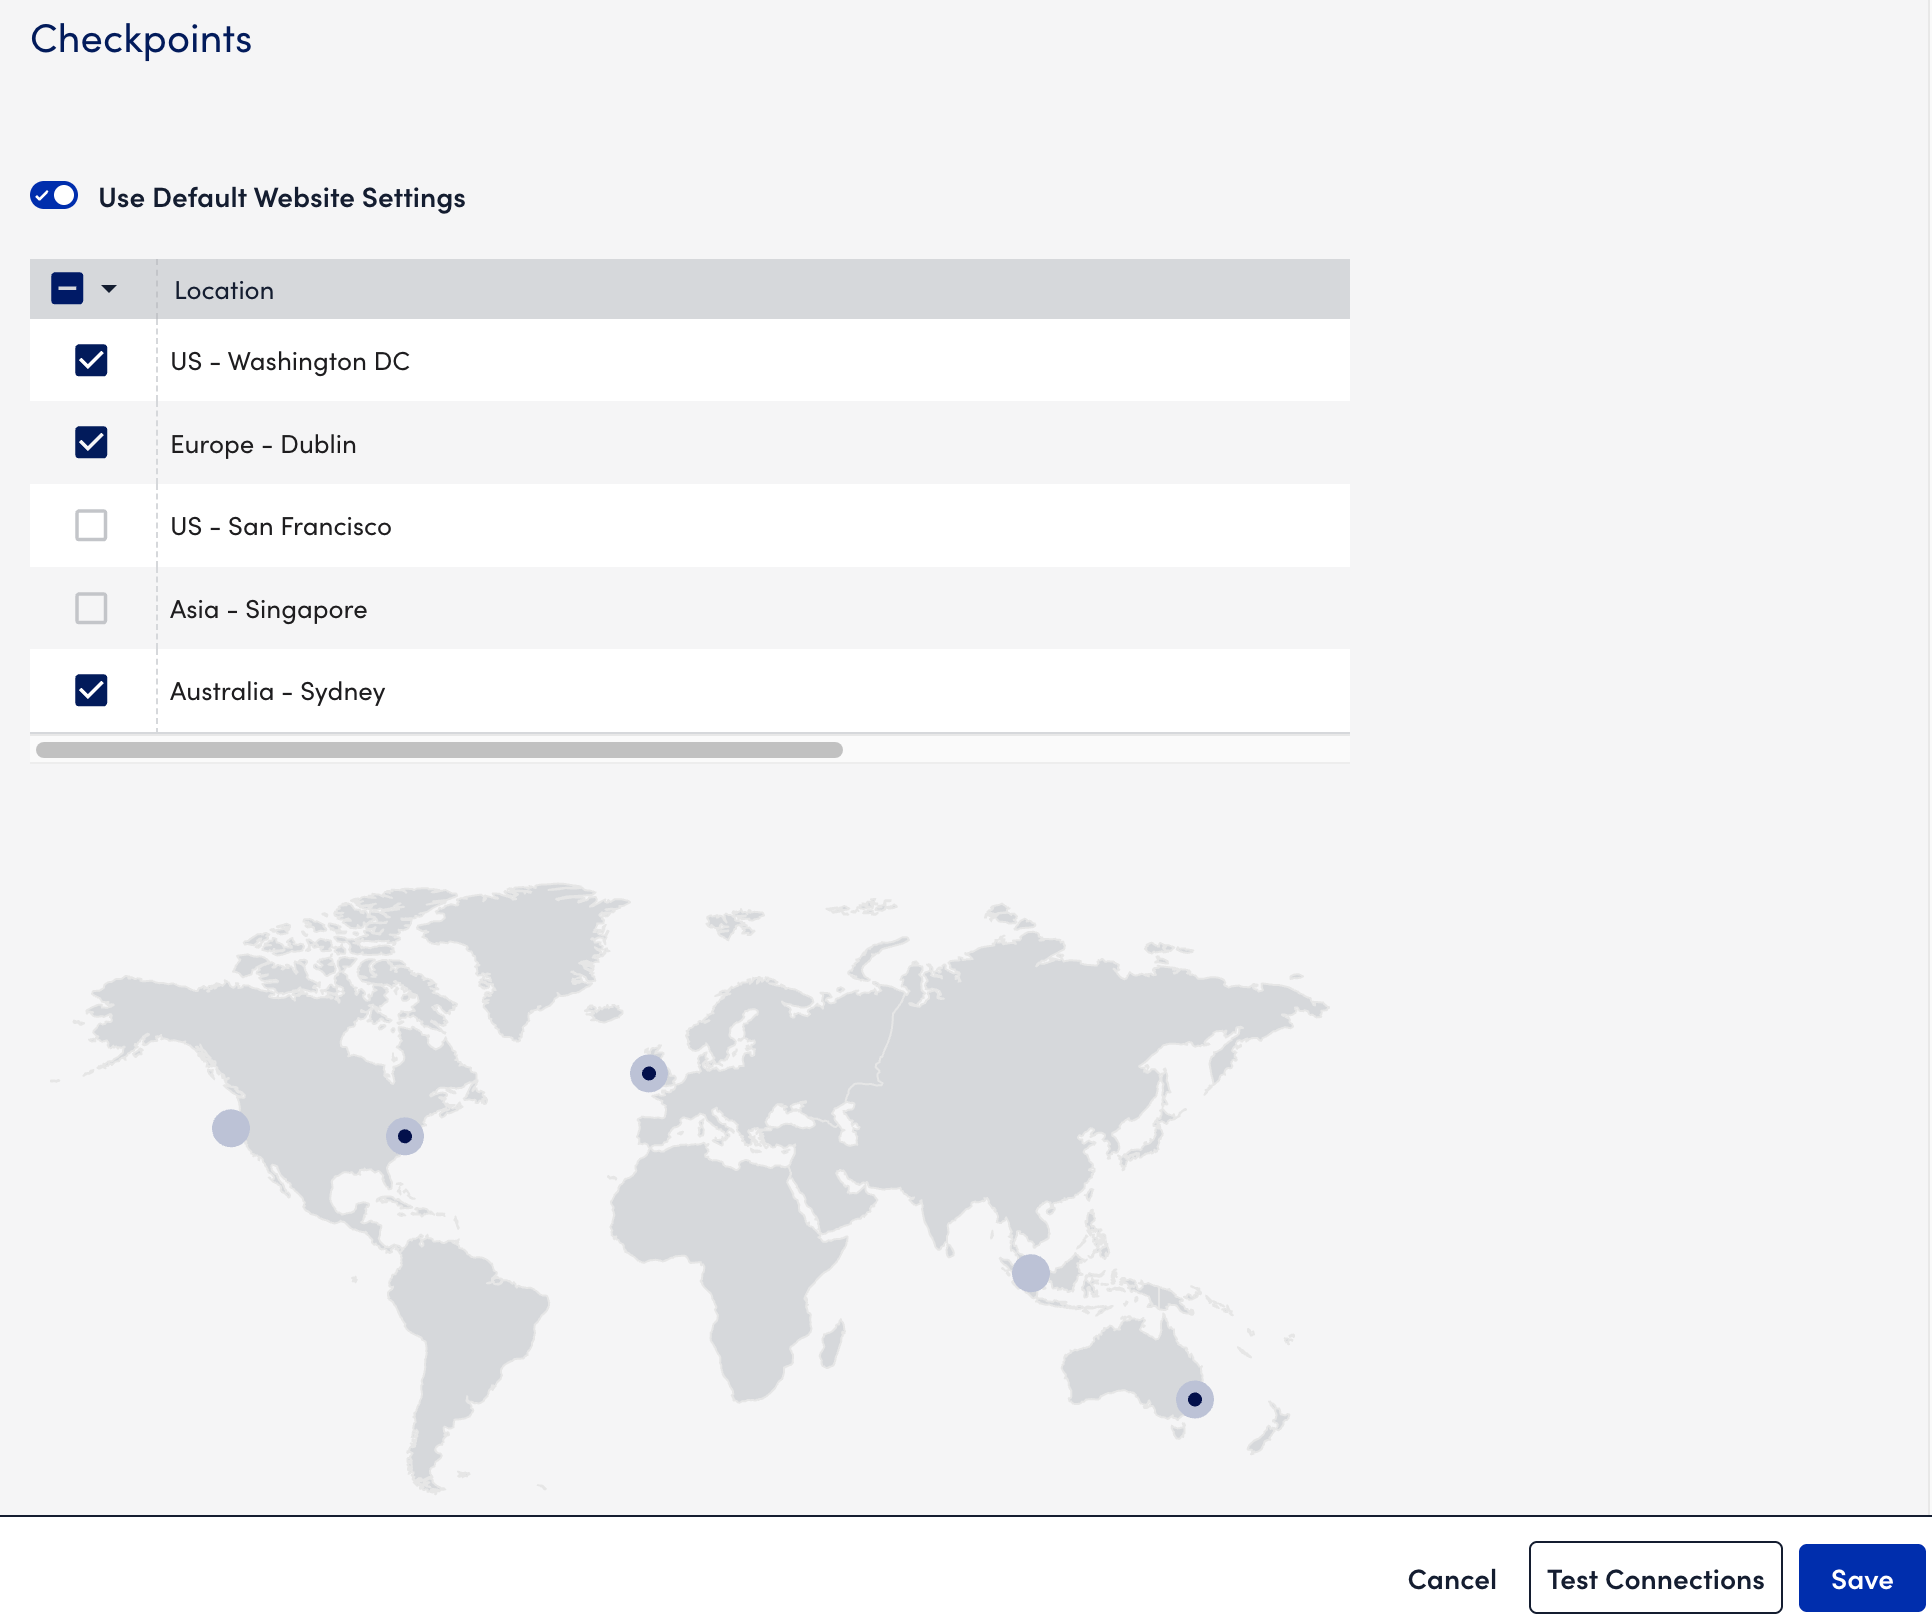Click the Cancel button
1932x1622 pixels.
[1452, 1579]
